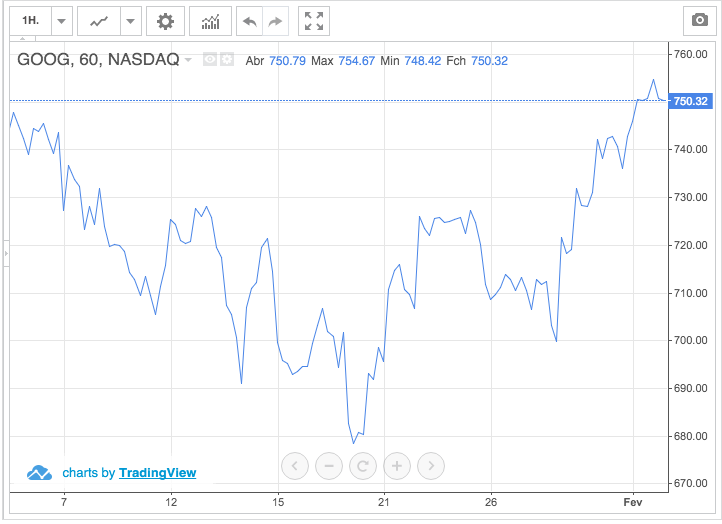Expand the chart style dropdown arrow
This screenshot has width=722, height=524.
[x=130, y=21]
